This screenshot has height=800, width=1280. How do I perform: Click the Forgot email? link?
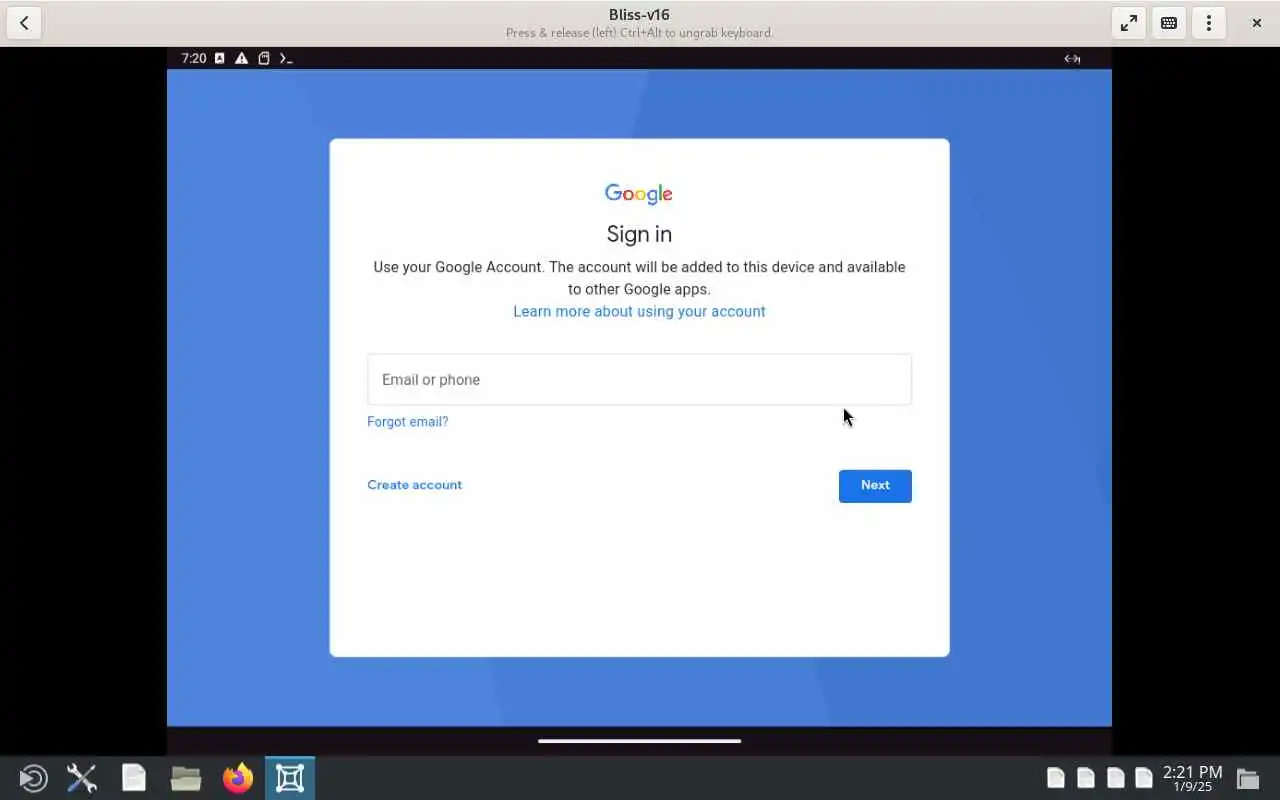point(408,422)
